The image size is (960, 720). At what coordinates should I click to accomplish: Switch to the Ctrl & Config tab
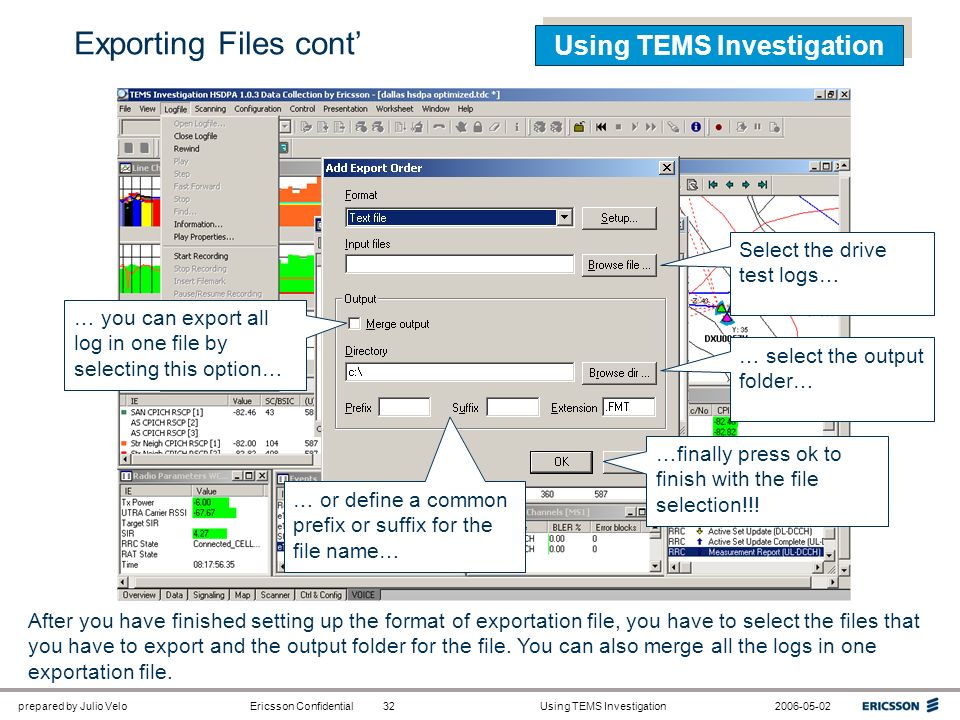point(321,594)
